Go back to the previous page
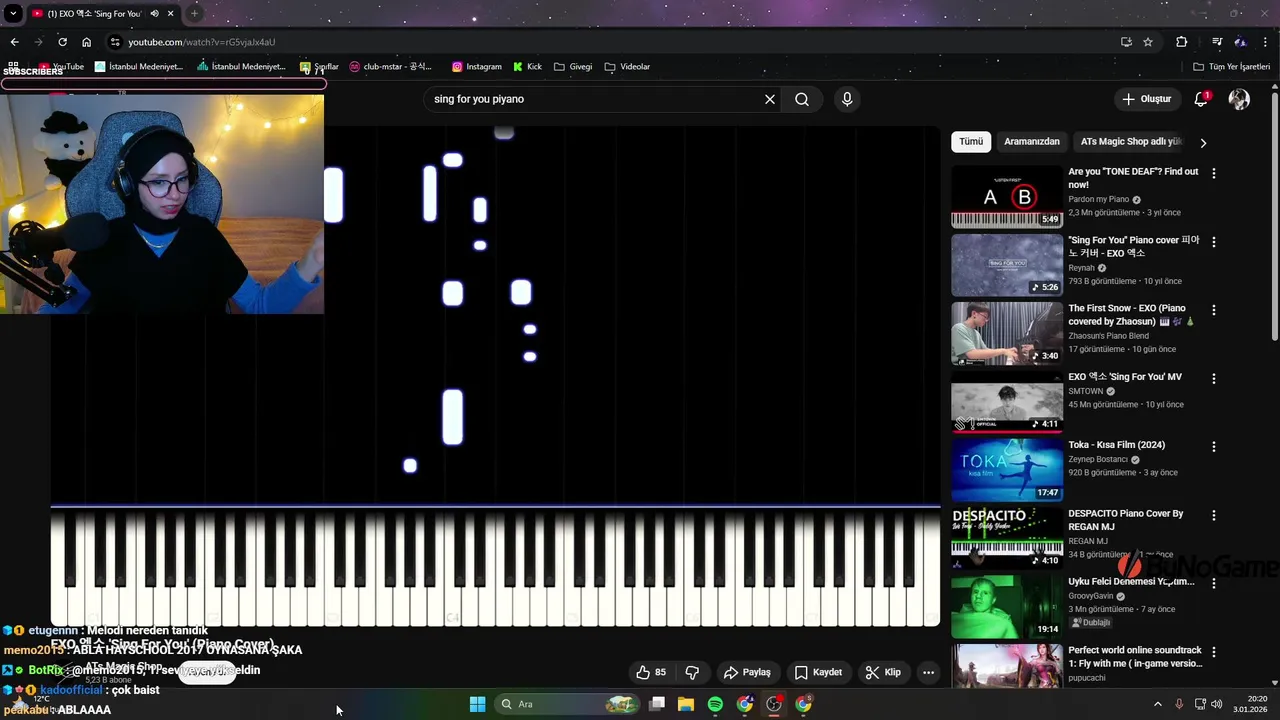Viewport: 1280px width, 720px height. pyautogui.click(x=14, y=42)
